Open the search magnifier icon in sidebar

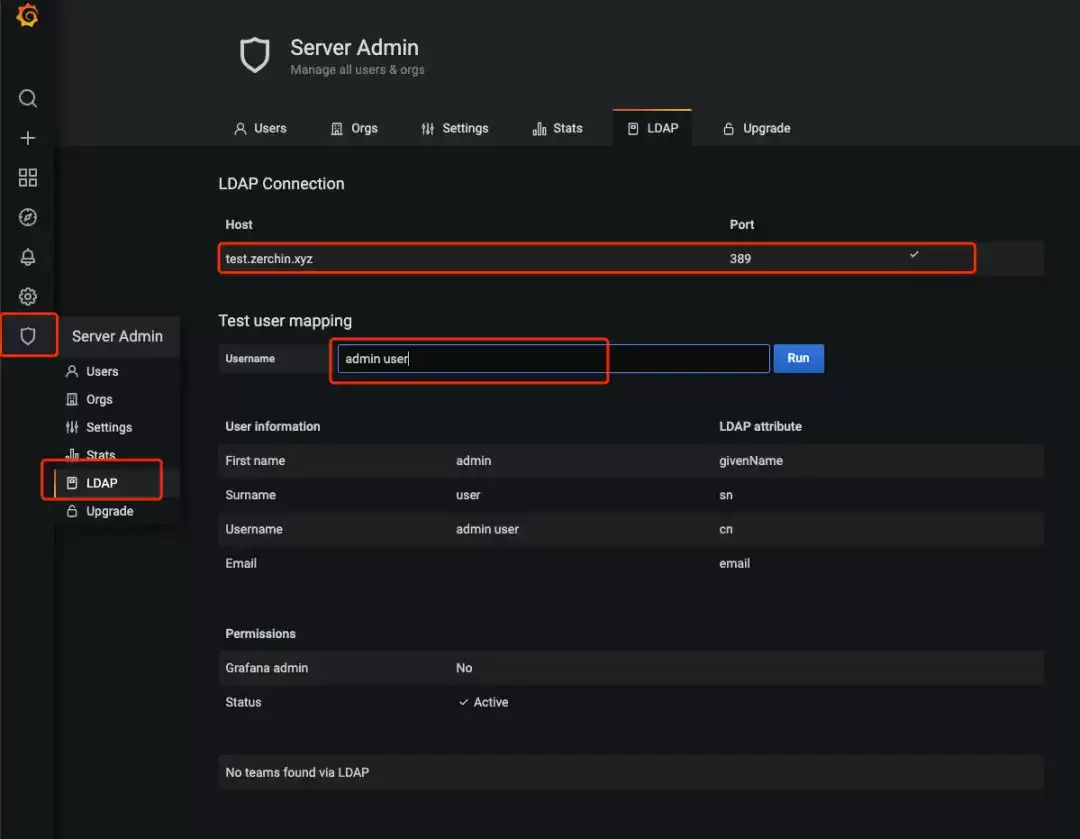click(x=28, y=99)
